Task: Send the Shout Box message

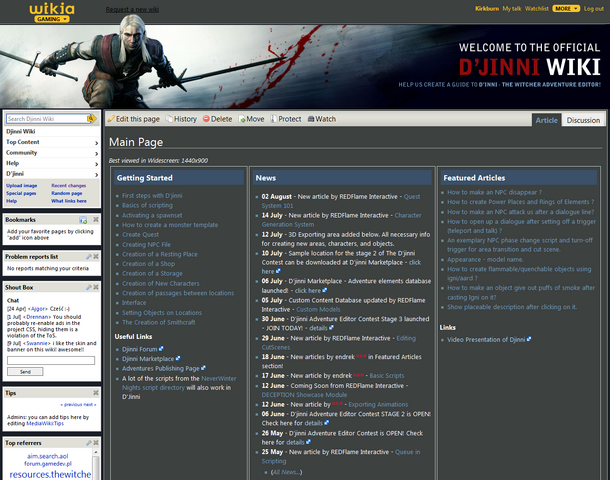Action: 25,372
